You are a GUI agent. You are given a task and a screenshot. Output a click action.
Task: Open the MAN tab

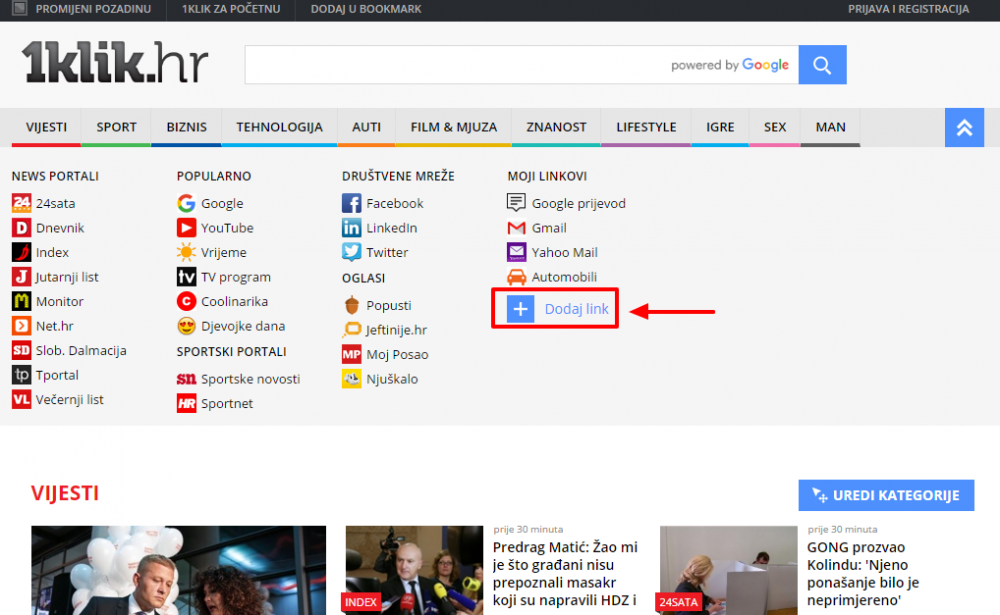click(830, 128)
